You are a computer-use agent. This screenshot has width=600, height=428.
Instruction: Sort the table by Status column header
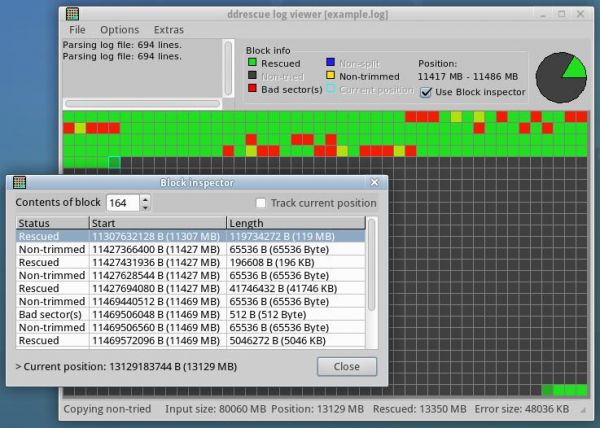click(52, 223)
